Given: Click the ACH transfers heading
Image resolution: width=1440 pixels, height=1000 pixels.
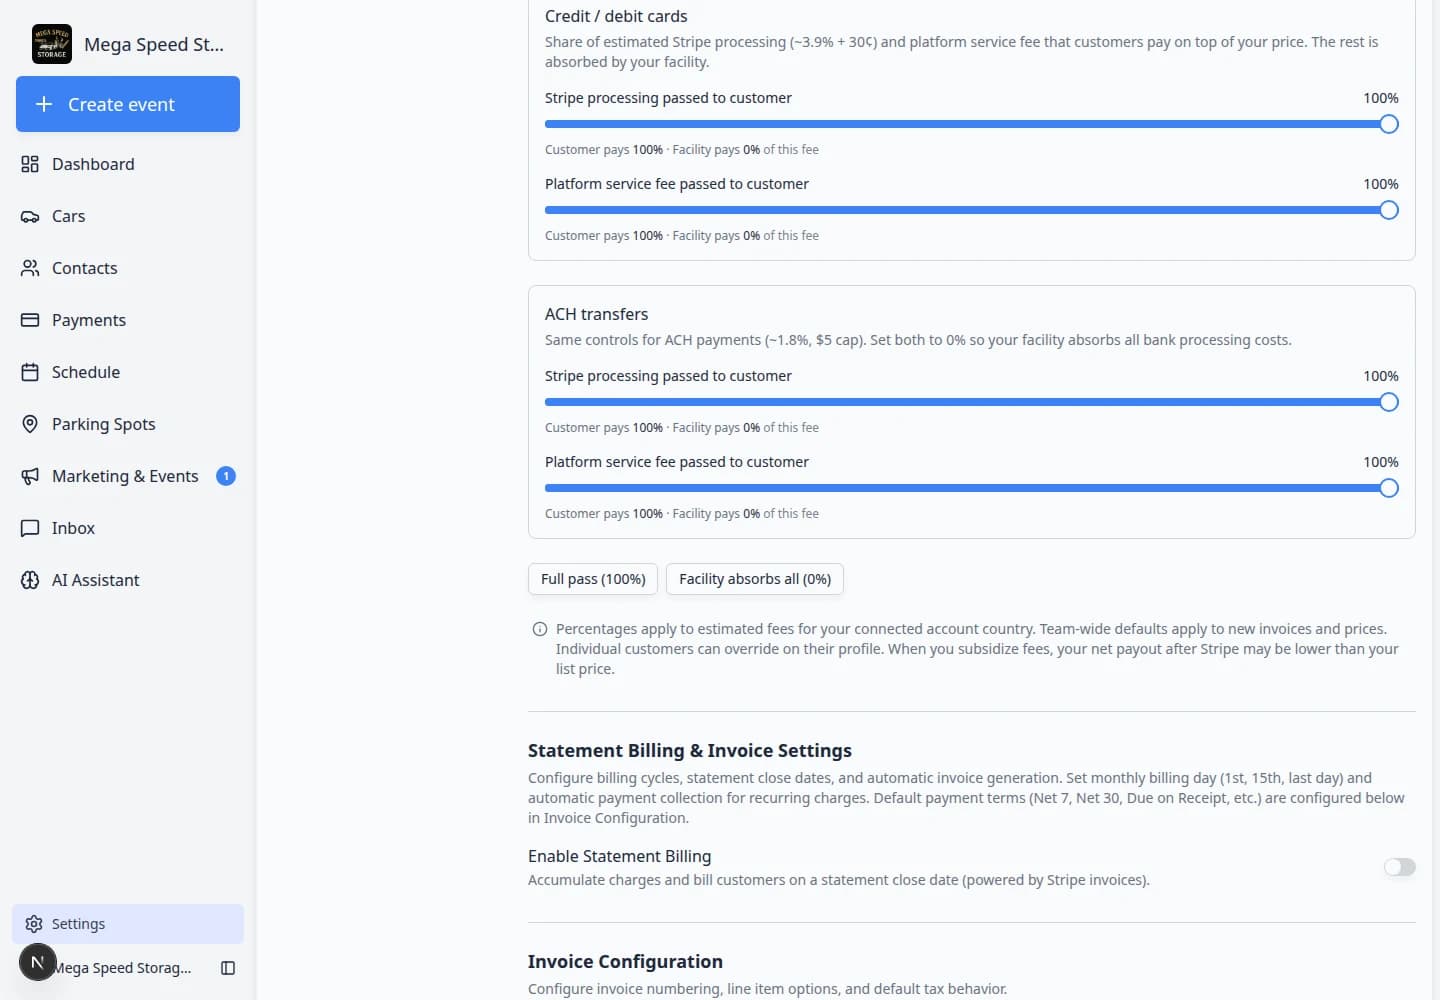Looking at the screenshot, I should tap(596, 314).
